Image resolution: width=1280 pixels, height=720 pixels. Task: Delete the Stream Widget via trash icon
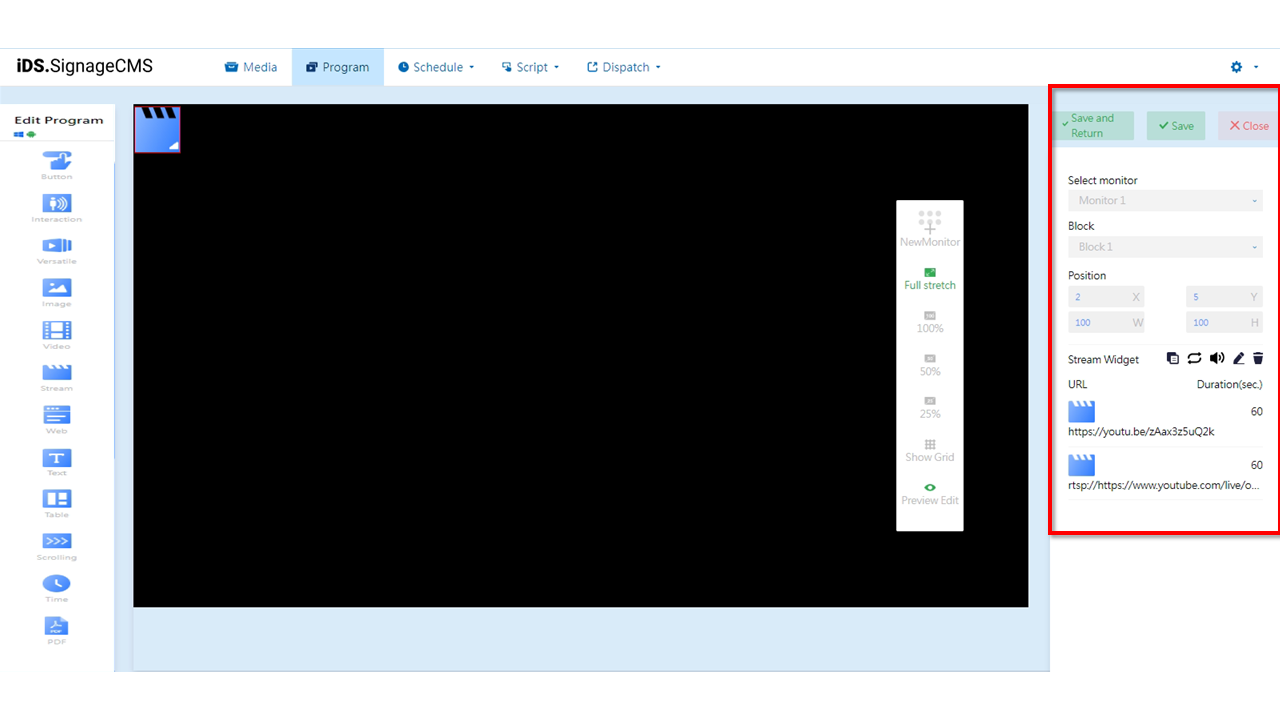click(x=1258, y=358)
